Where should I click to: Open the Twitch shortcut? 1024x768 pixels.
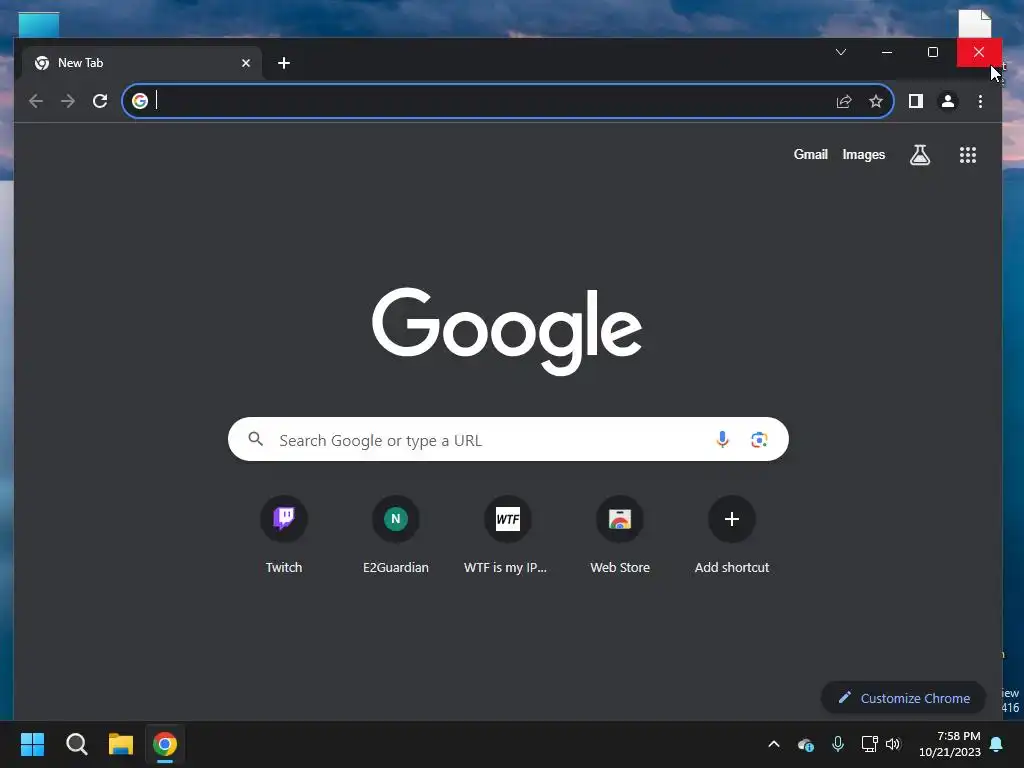point(284,534)
